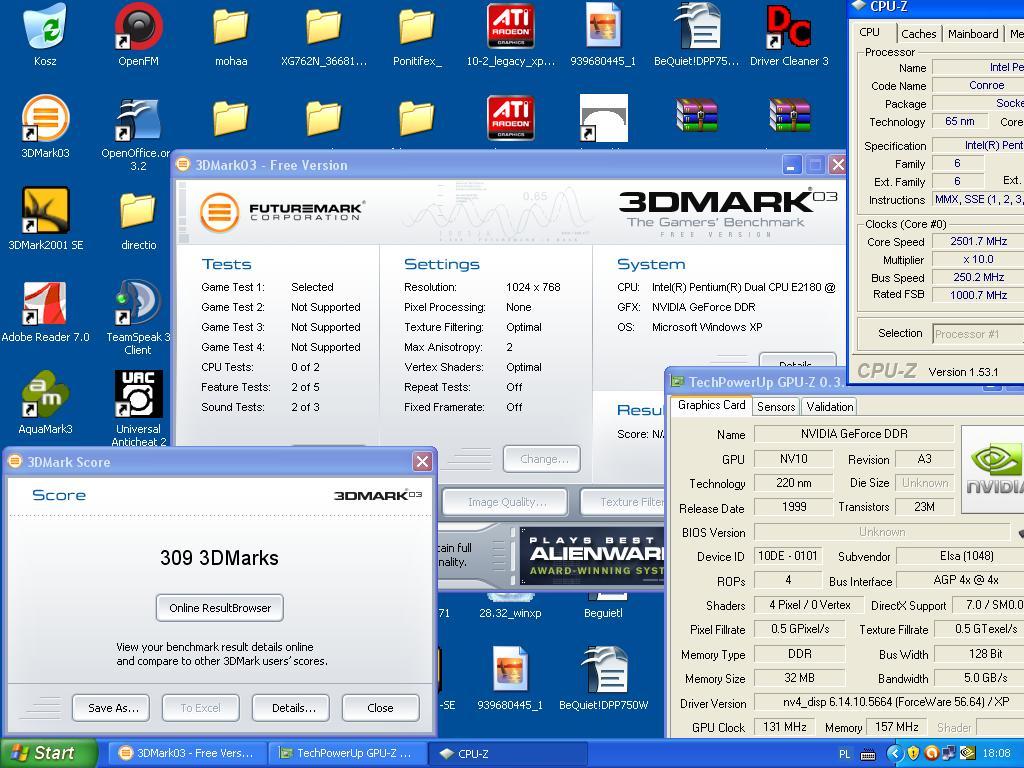Click the orange update tray icon
The width and height of the screenshot is (1024, 768).
931,753
